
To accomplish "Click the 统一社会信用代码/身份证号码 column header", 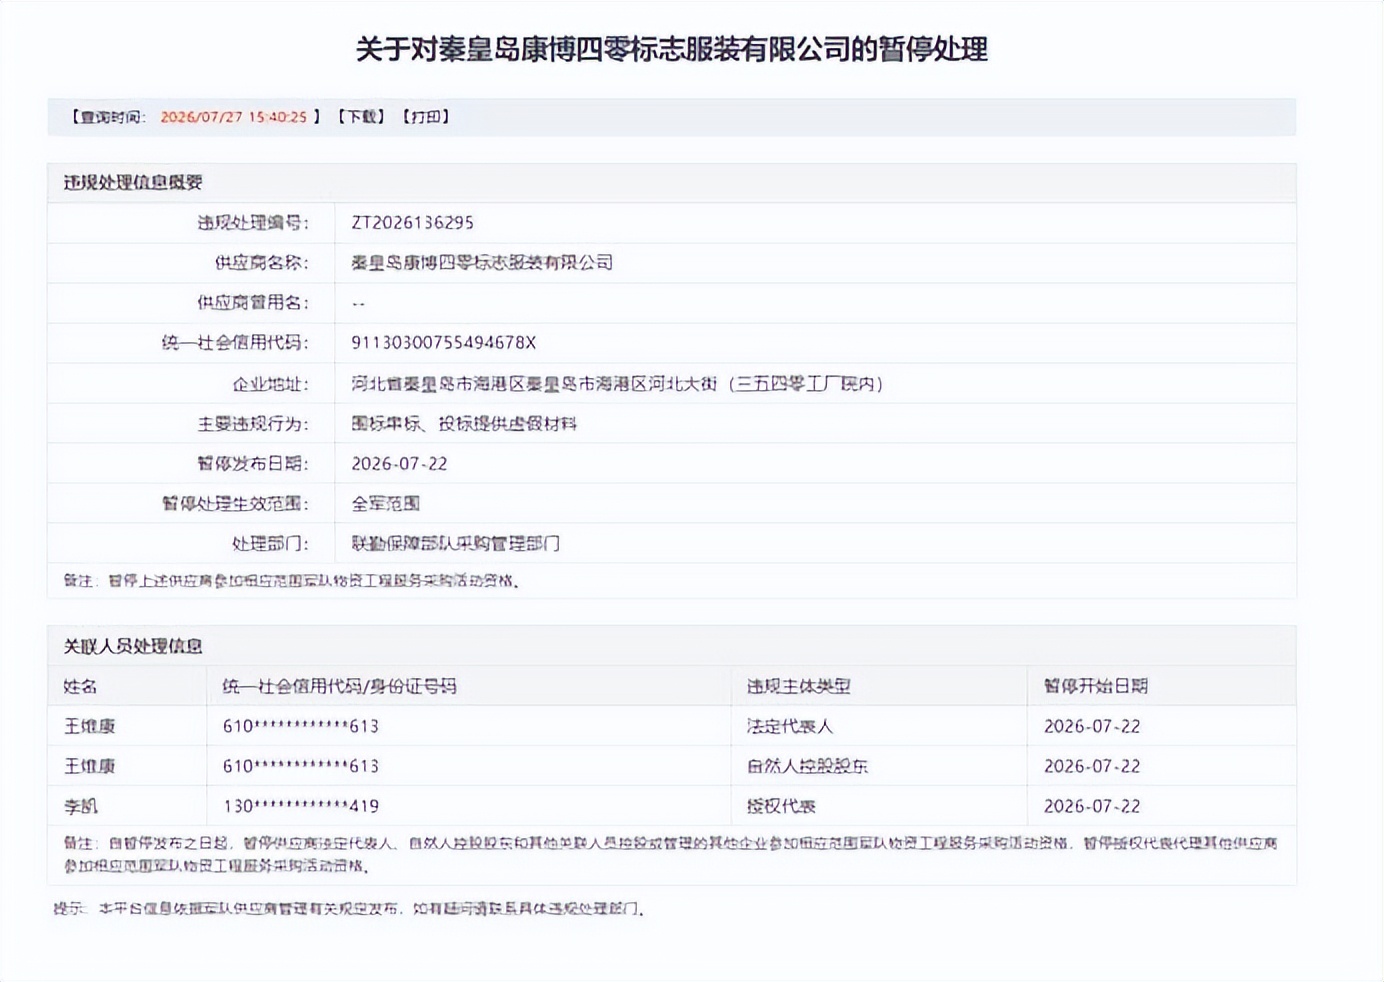I will 339,686.
